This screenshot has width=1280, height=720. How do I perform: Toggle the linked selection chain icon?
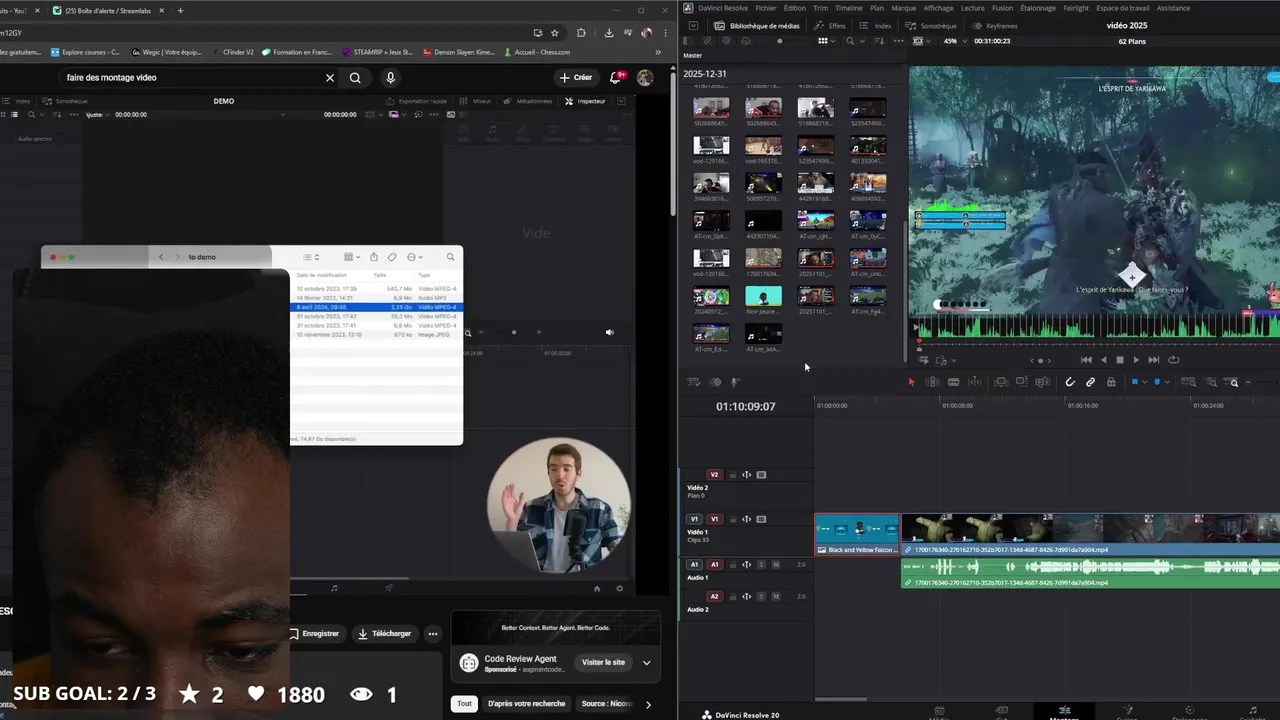(x=1090, y=382)
